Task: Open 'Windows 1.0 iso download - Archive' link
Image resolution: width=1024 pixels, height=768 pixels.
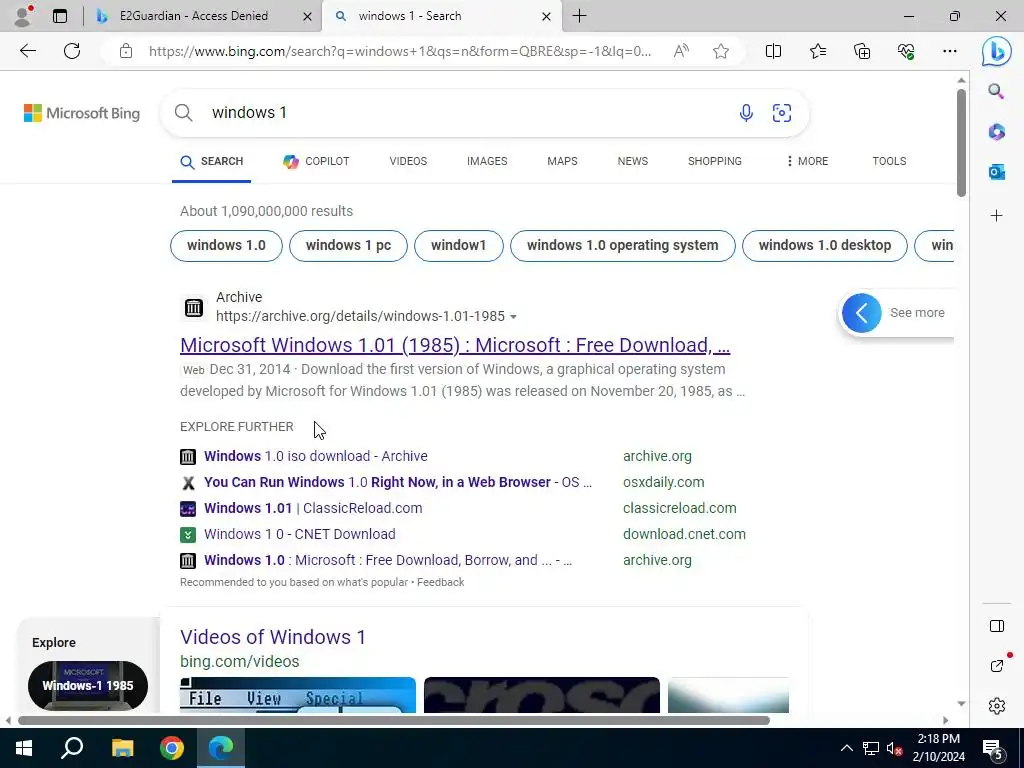Action: coord(316,456)
